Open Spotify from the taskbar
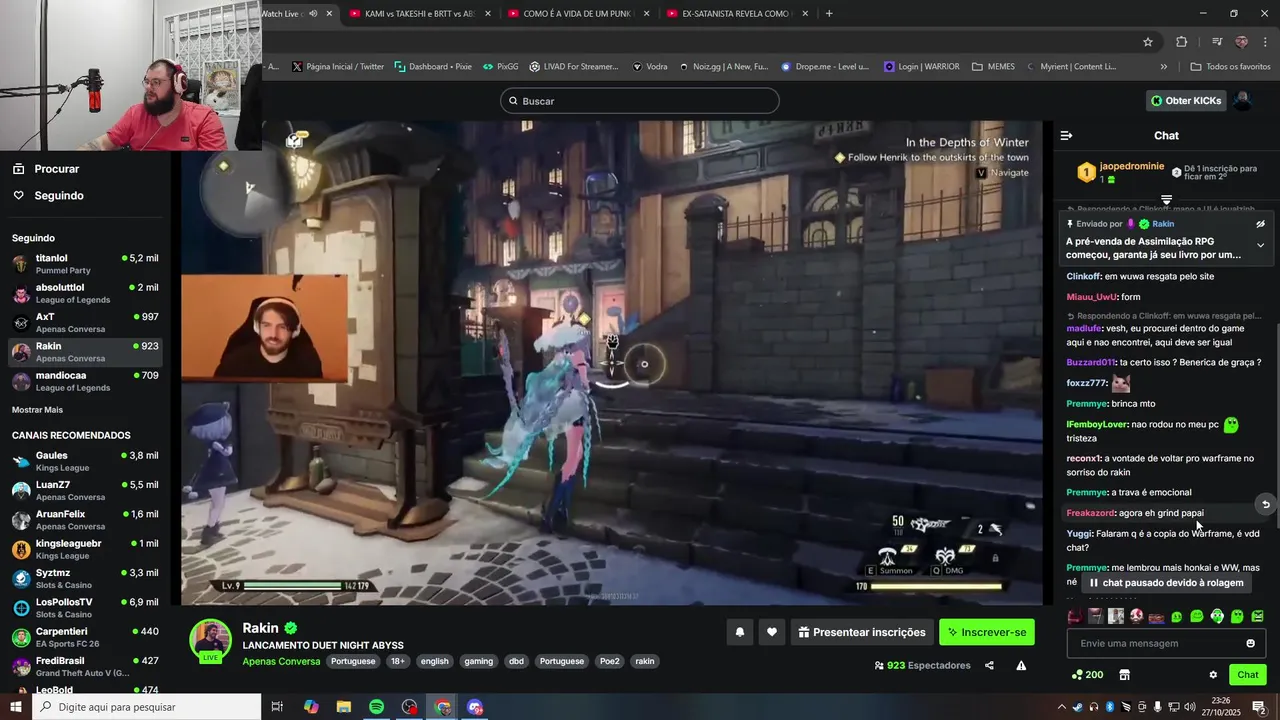 click(x=376, y=707)
